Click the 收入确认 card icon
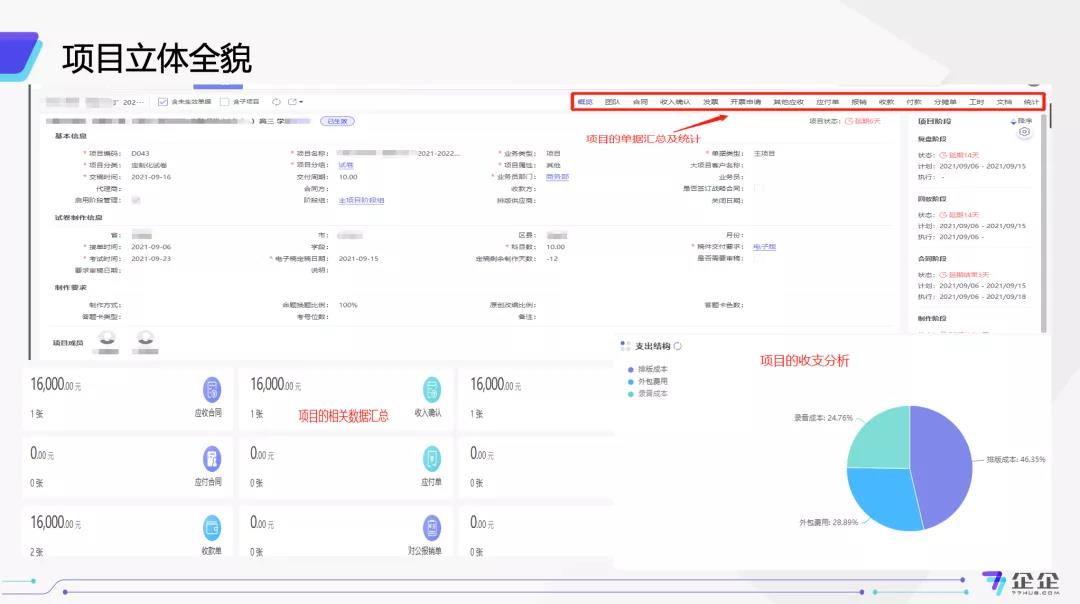This screenshot has width=1080, height=604. pyautogui.click(x=431, y=389)
